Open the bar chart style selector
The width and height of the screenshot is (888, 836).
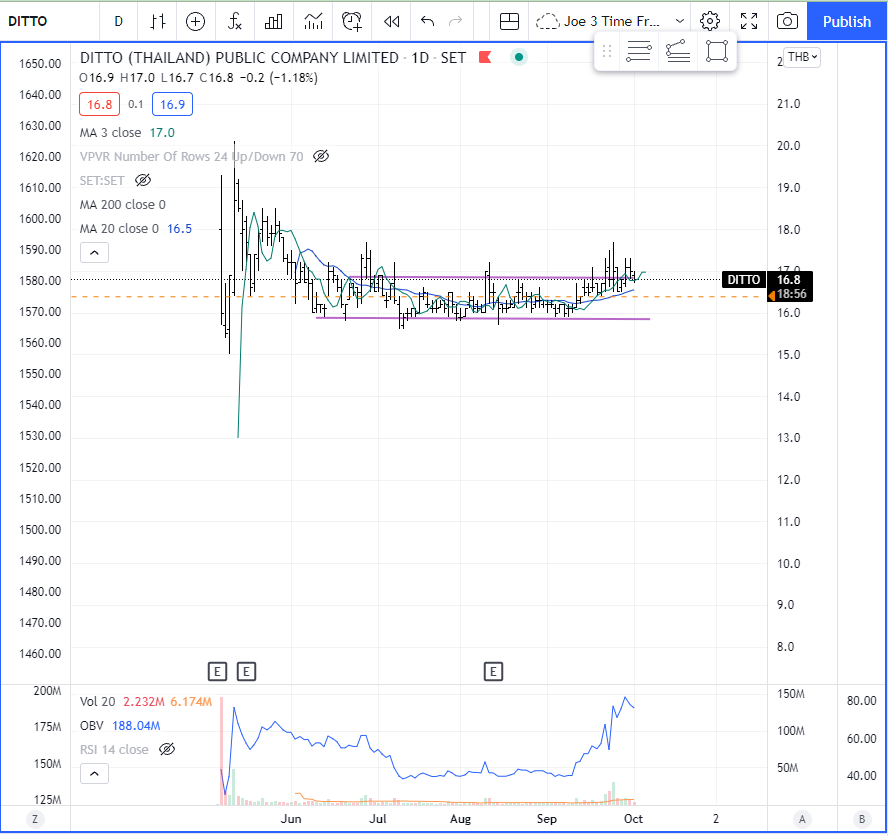click(158, 22)
